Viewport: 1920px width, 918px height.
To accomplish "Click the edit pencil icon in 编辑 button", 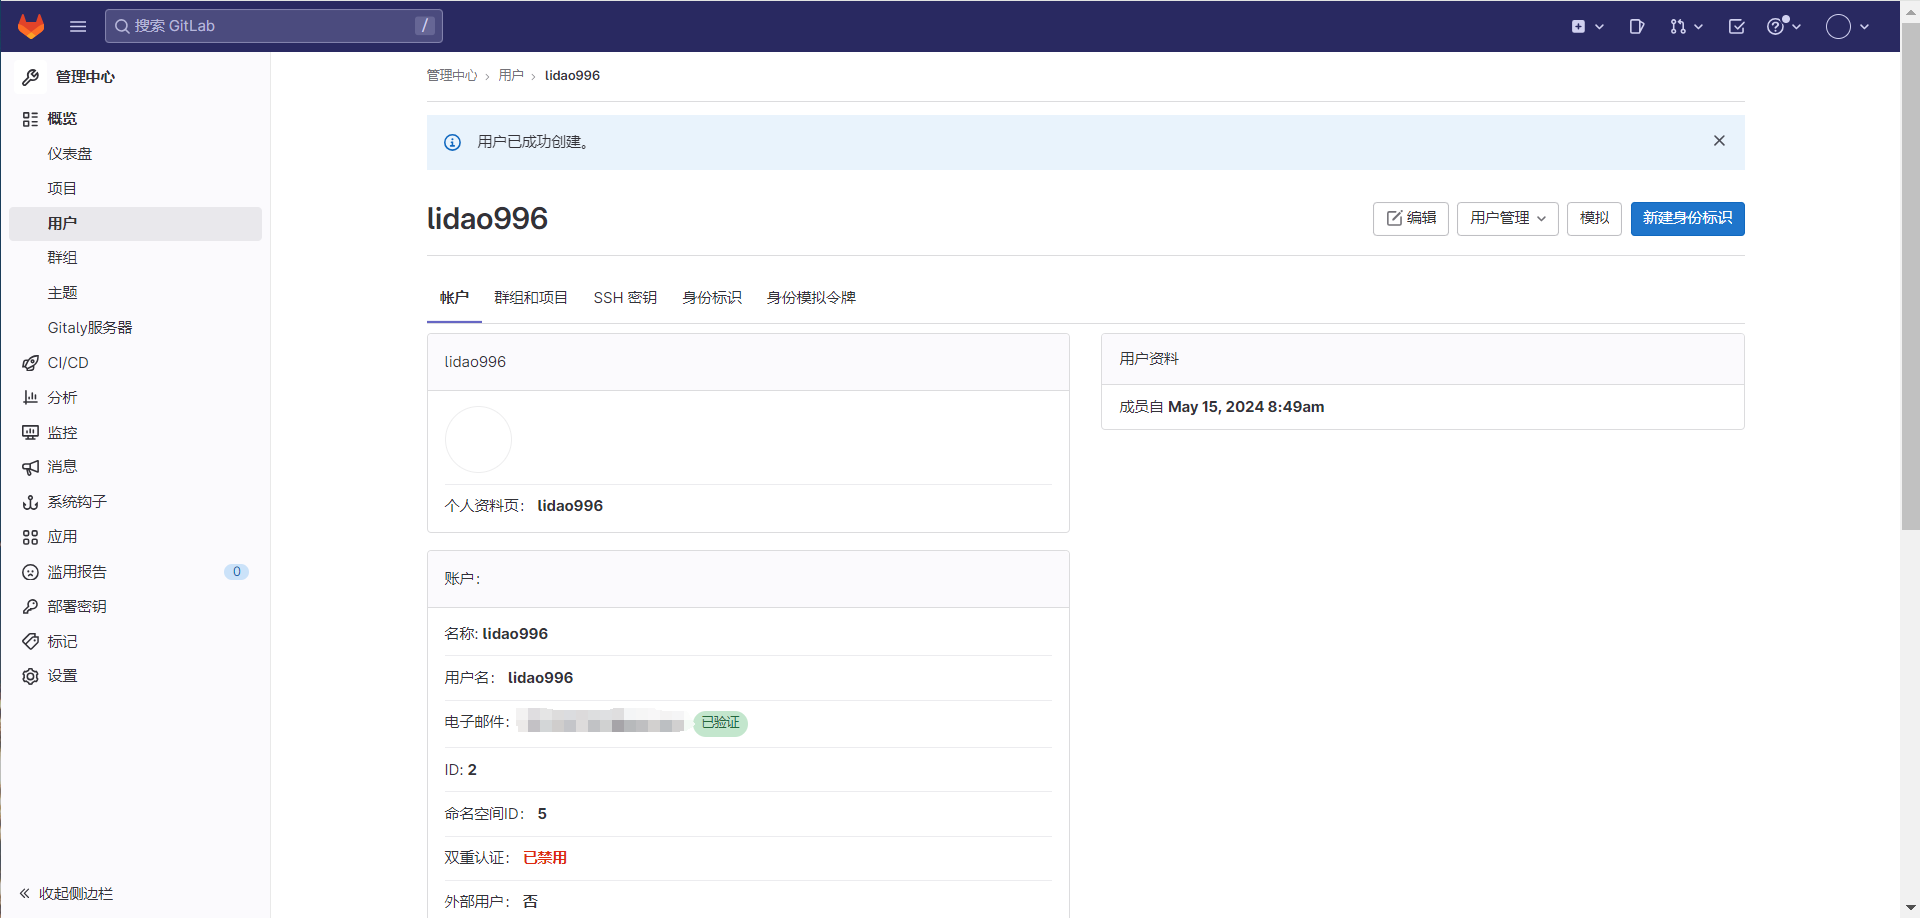I will click(x=1394, y=218).
